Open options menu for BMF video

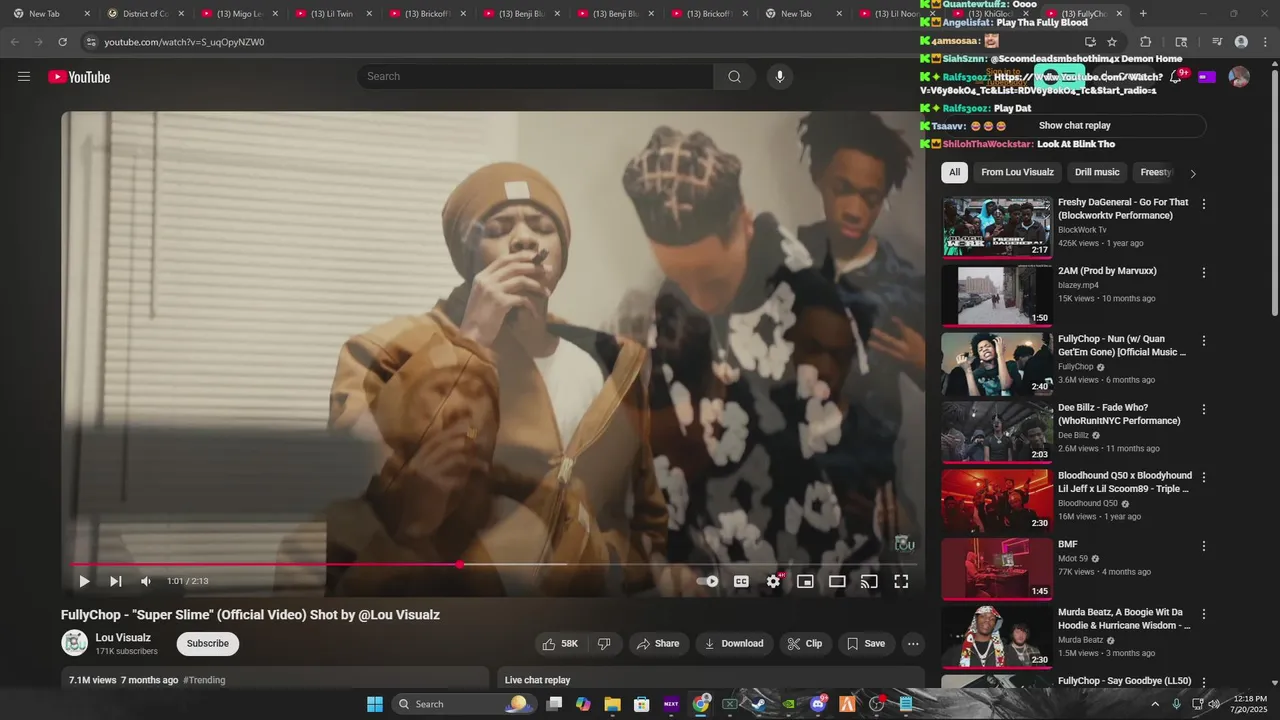(1204, 546)
